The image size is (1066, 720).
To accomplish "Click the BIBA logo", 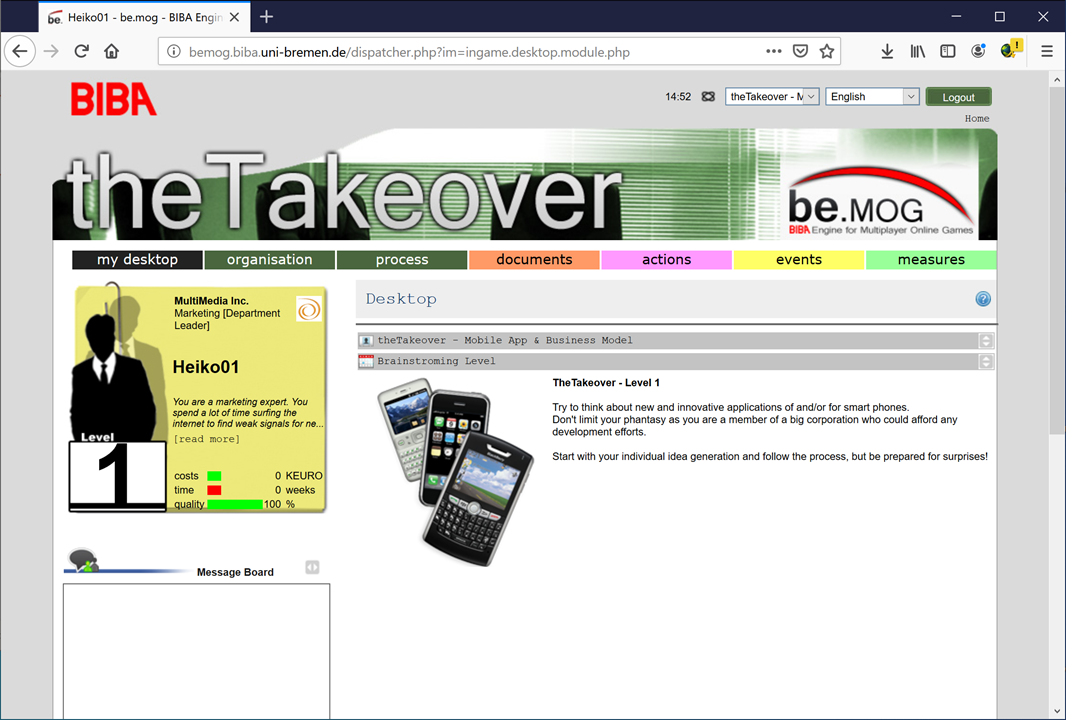I will (114, 99).
